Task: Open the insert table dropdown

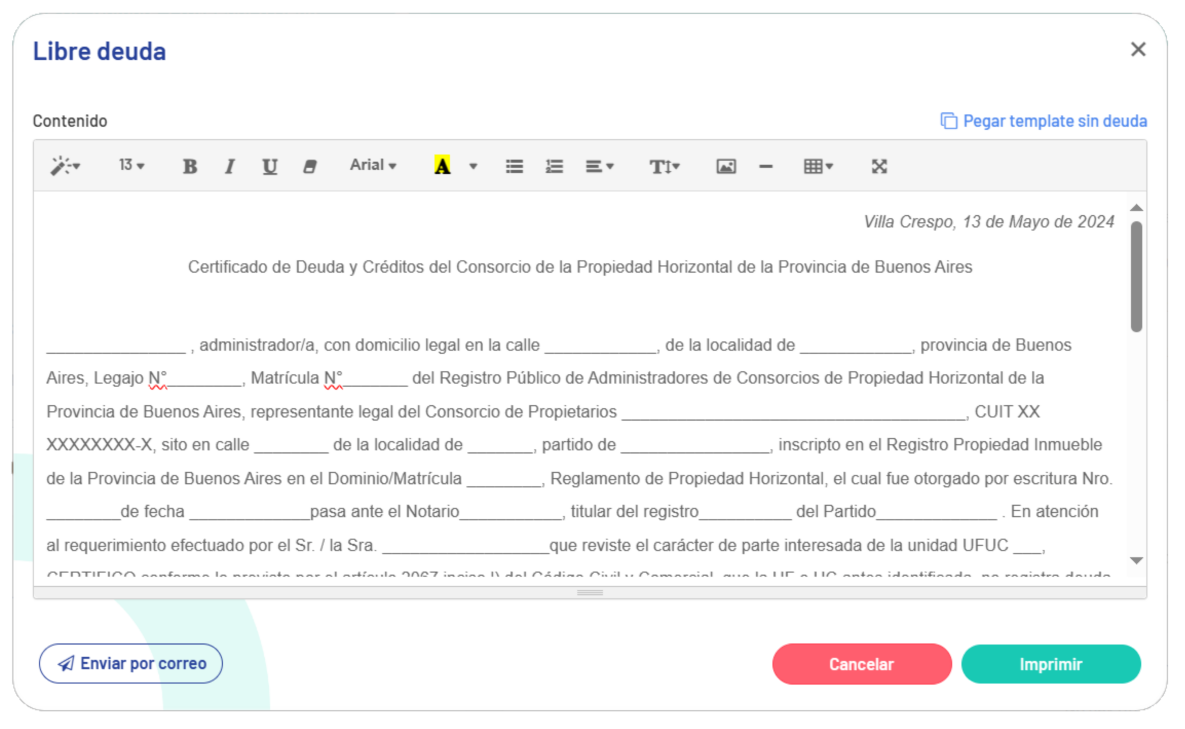Action: [818, 166]
